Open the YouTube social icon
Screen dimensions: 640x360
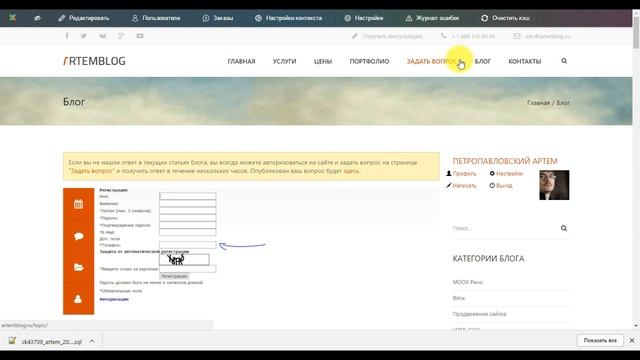140,36
